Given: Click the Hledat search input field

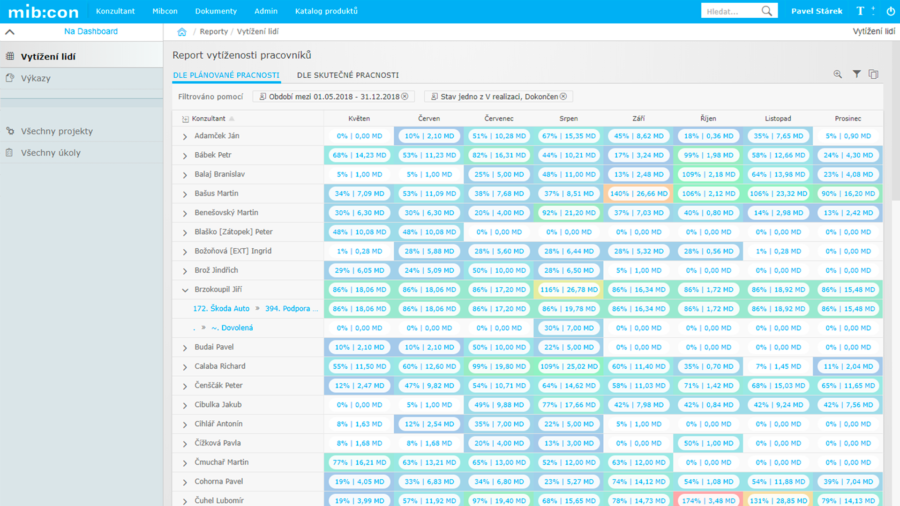Looking at the screenshot, I should (730, 11).
